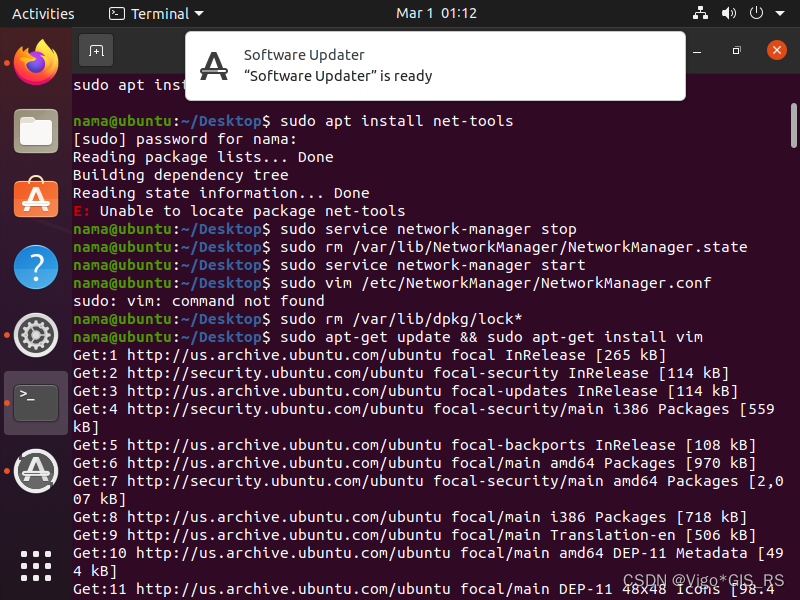Restore the terminal window size
Viewport: 800px width, 600px height.
point(736,51)
